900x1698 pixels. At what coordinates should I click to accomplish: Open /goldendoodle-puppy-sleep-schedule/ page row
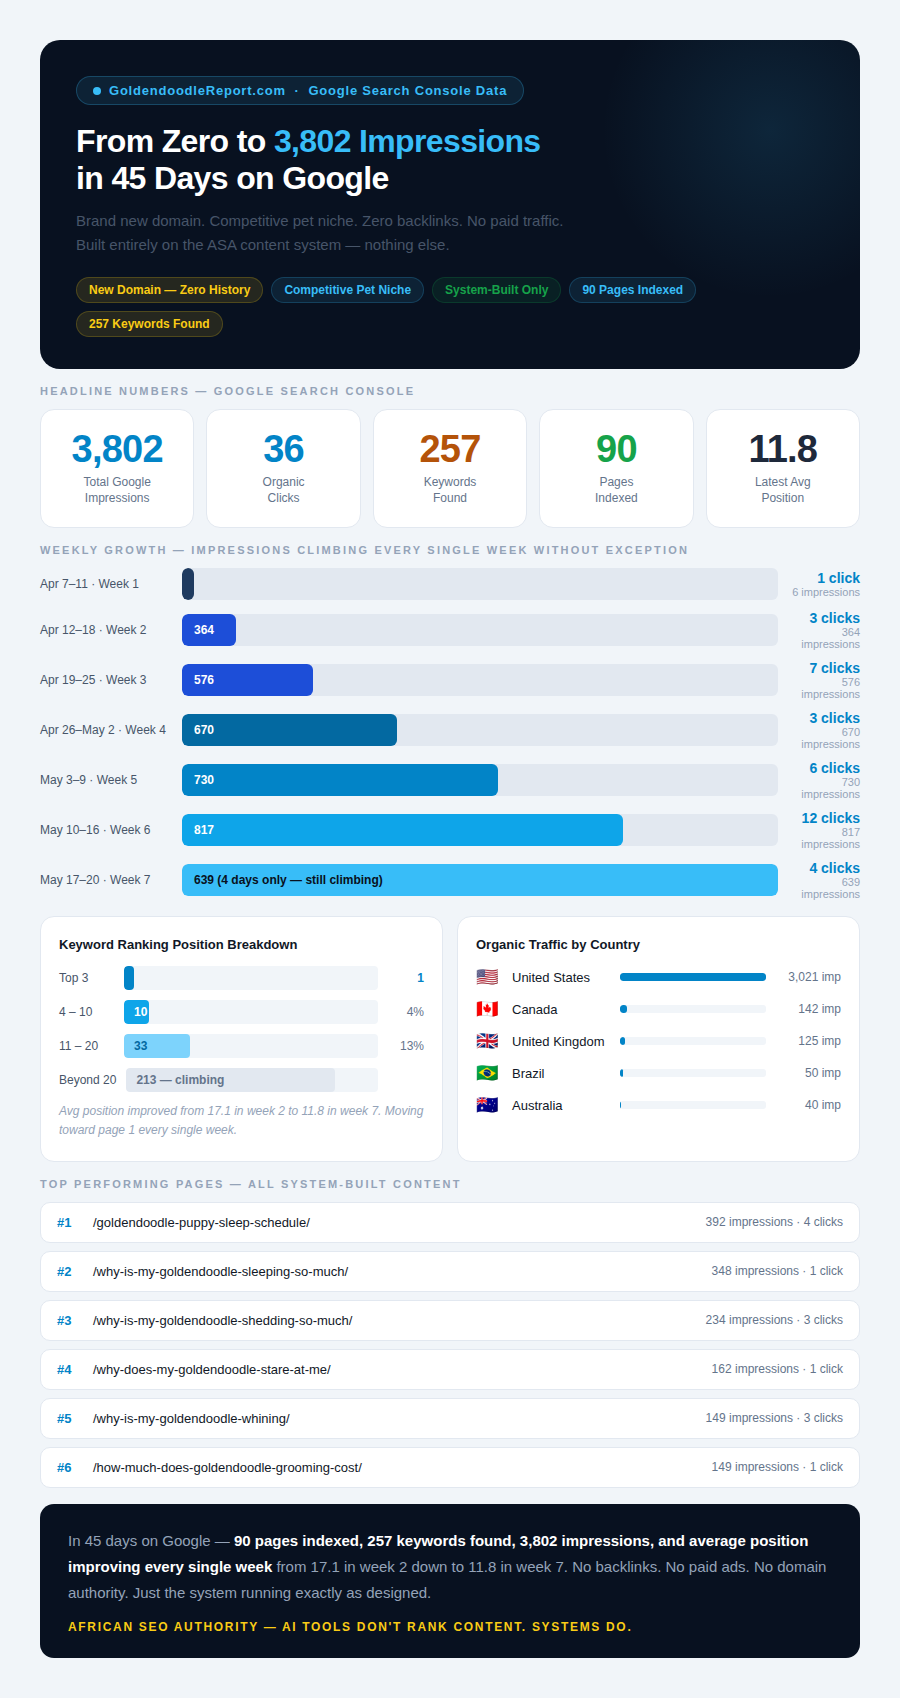[450, 1222]
